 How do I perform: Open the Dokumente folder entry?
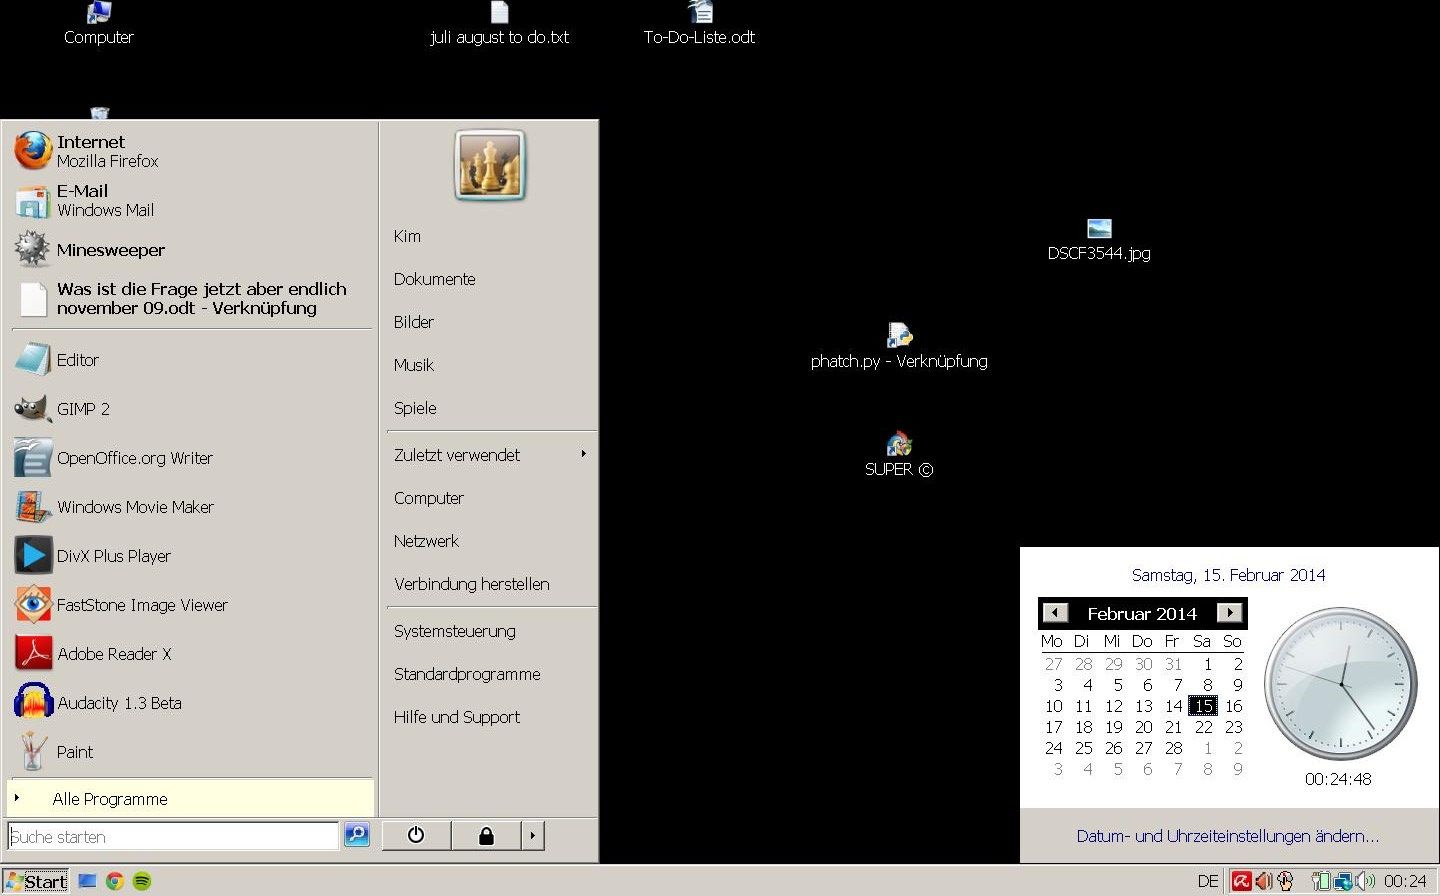(x=434, y=279)
